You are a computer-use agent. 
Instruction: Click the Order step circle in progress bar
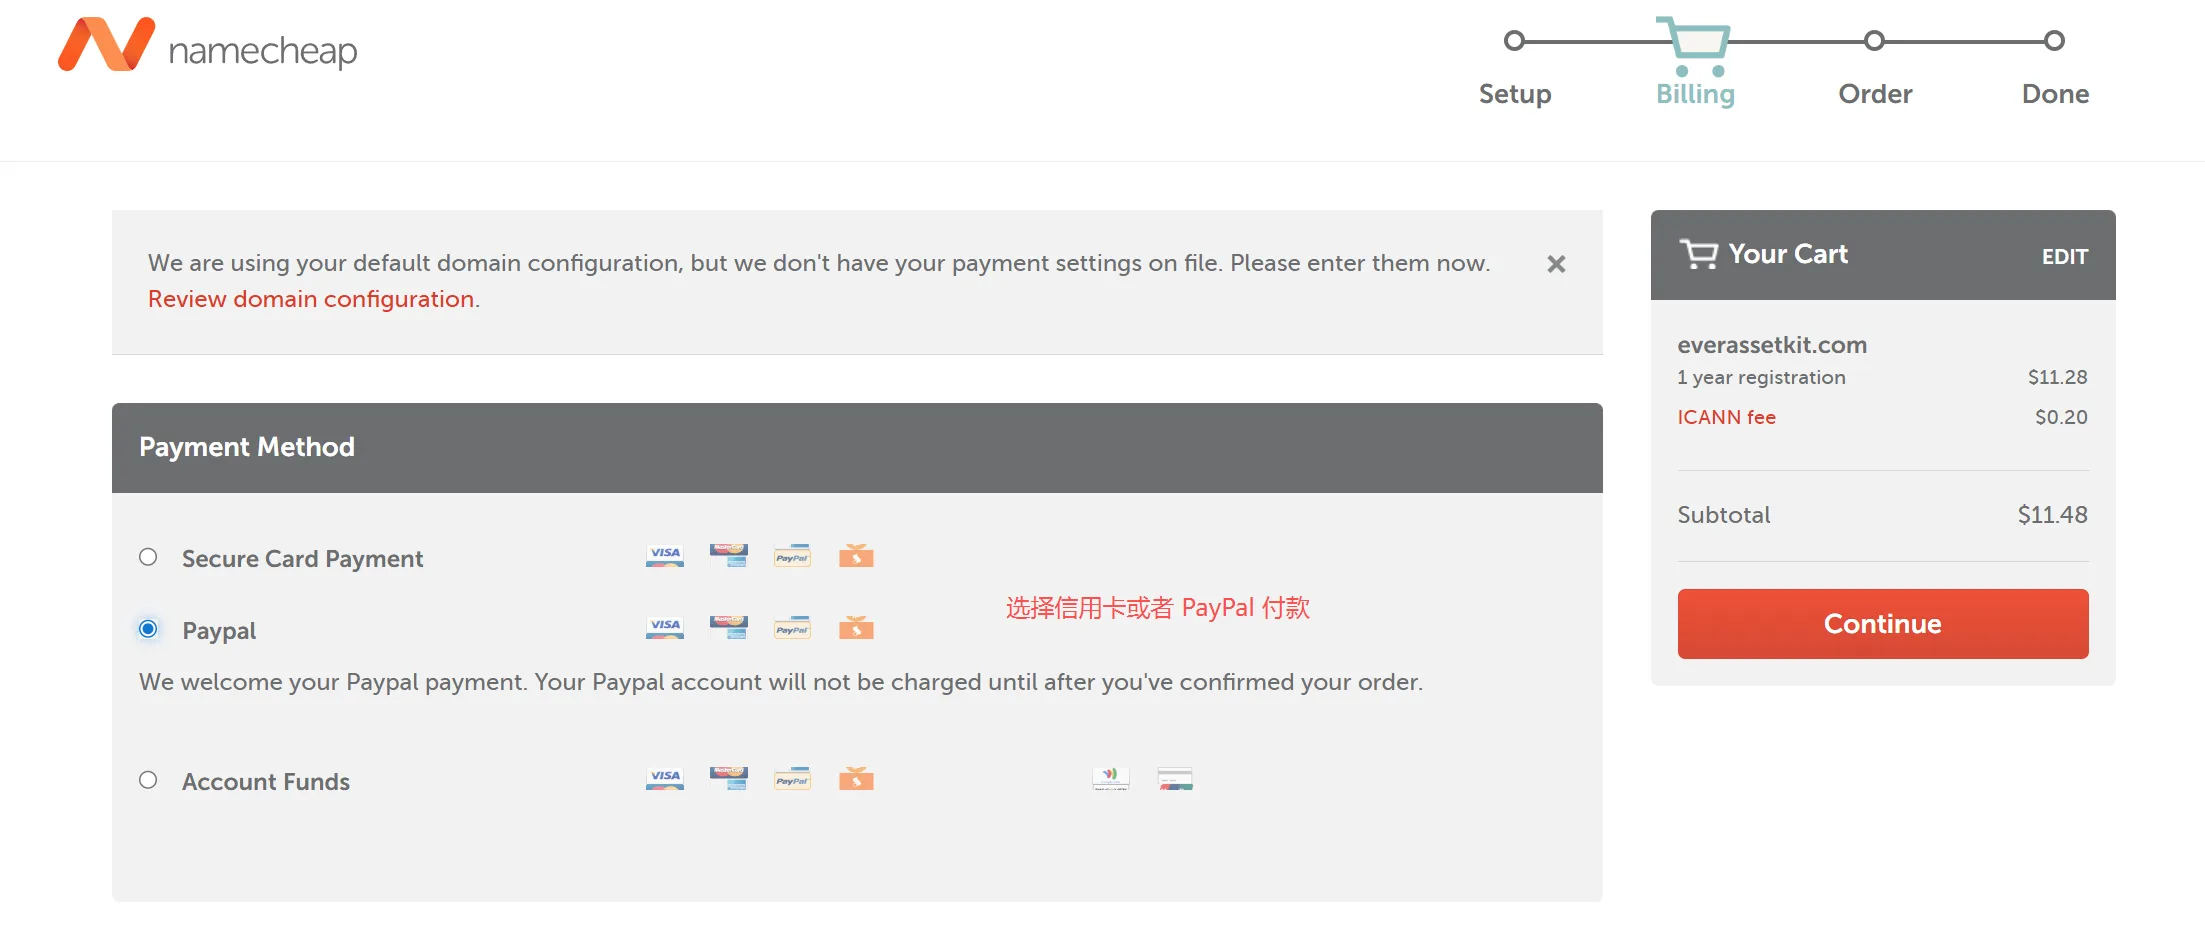[x=1874, y=41]
